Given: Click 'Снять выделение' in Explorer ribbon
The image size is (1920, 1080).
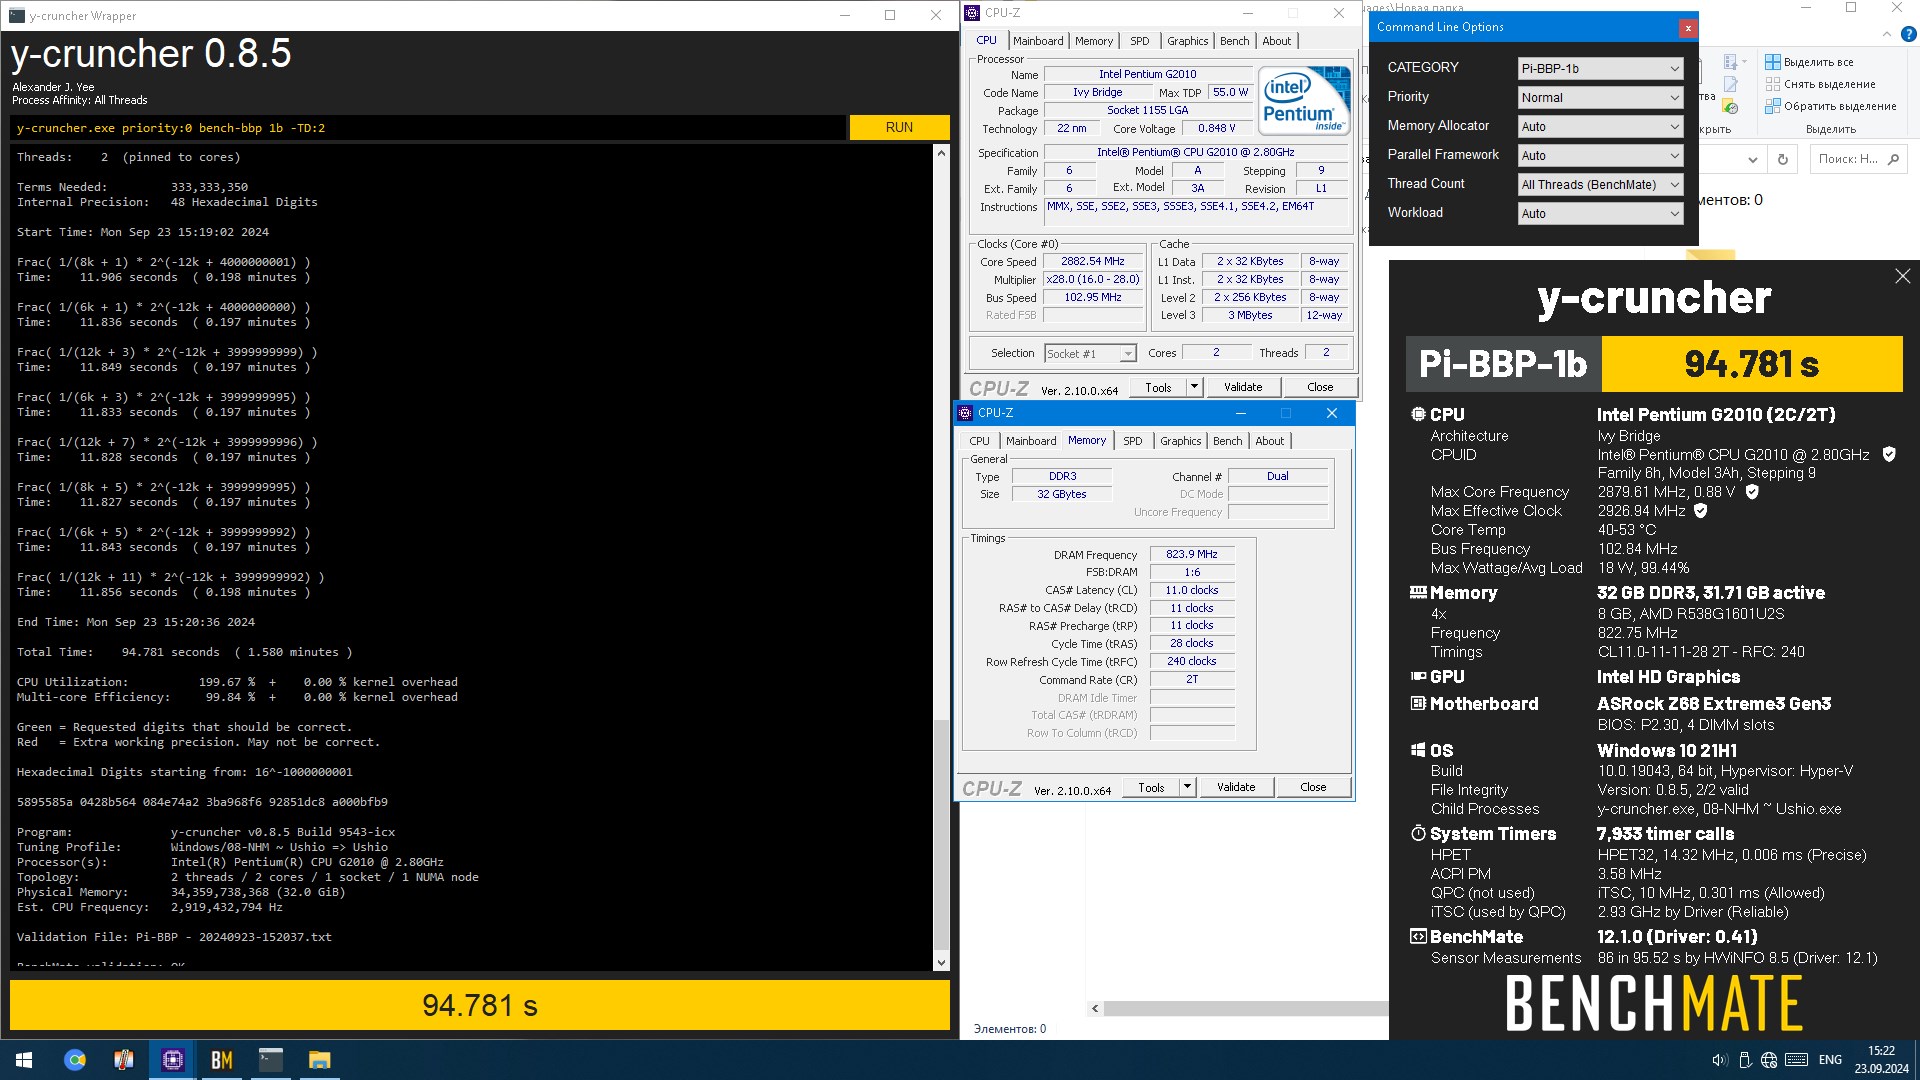Looking at the screenshot, I should [x=1820, y=84].
